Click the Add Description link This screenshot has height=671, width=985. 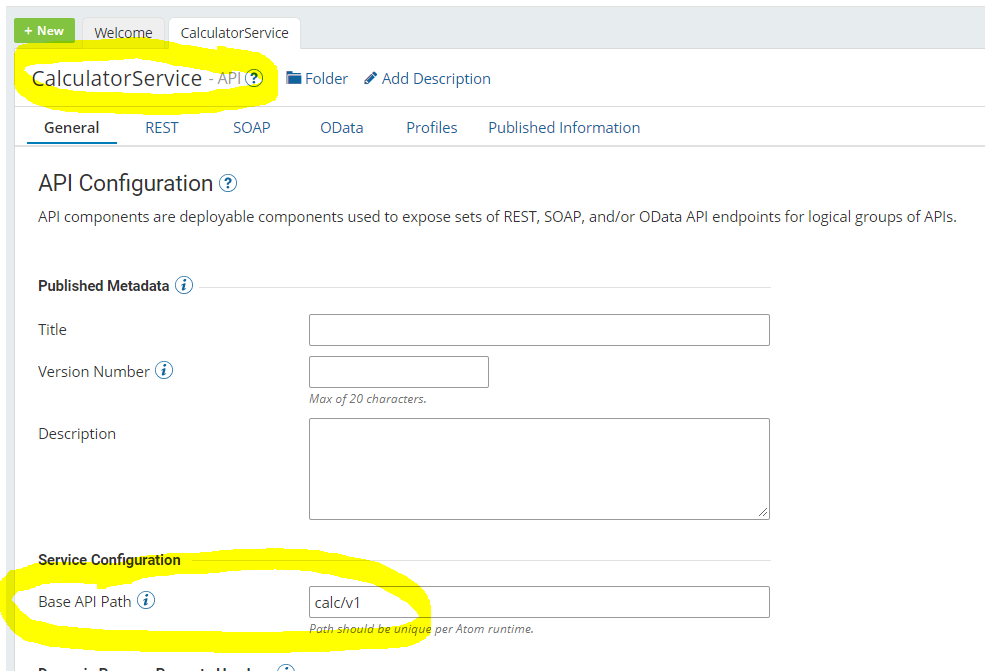point(436,78)
